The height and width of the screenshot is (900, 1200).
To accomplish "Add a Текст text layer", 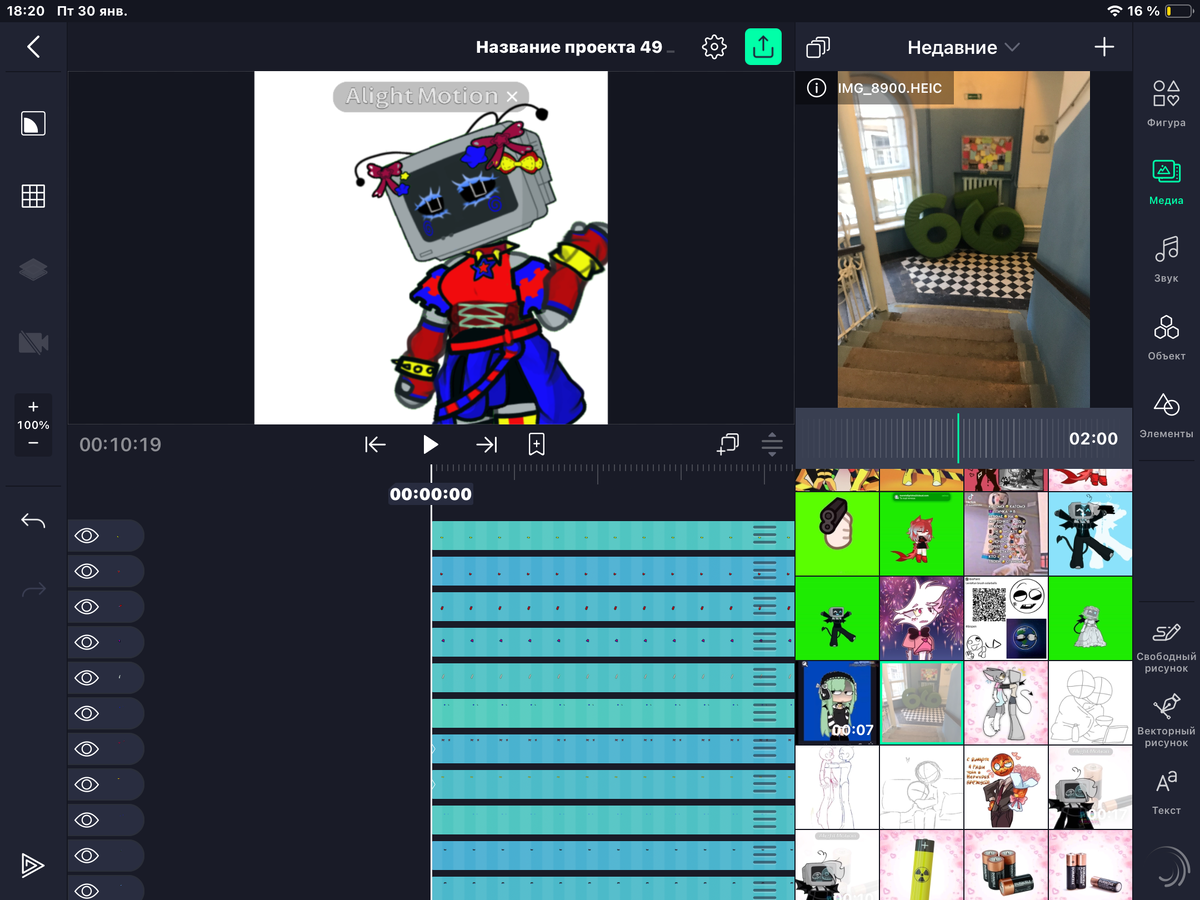I will (x=1166, y=793).
